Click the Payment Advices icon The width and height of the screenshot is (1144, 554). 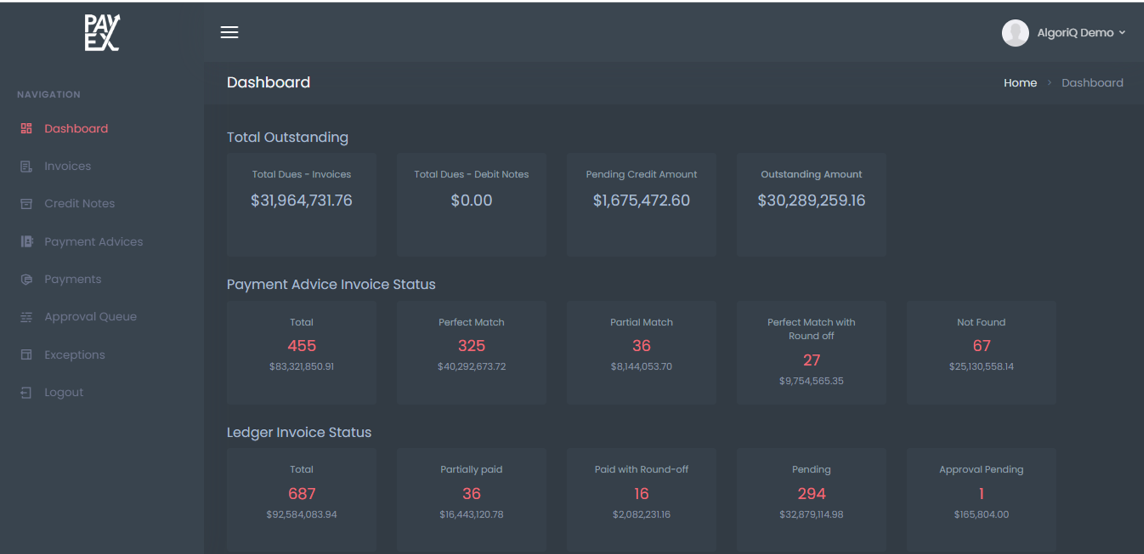(x=26, y=242)
